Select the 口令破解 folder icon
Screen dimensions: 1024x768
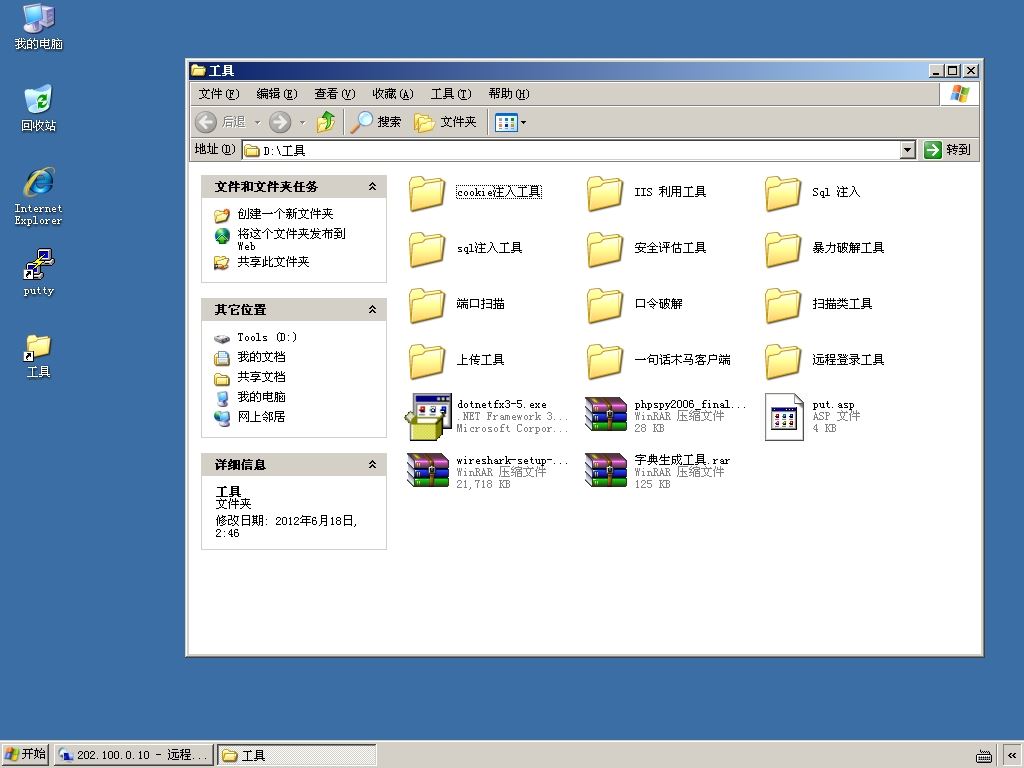point(605,306)
